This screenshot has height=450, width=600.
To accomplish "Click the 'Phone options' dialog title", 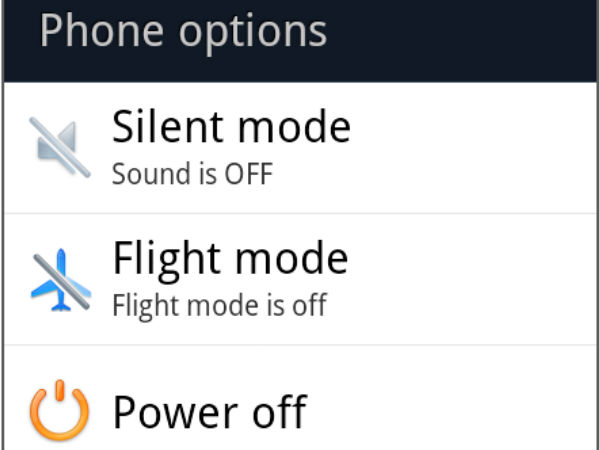I will click(183, 32).
